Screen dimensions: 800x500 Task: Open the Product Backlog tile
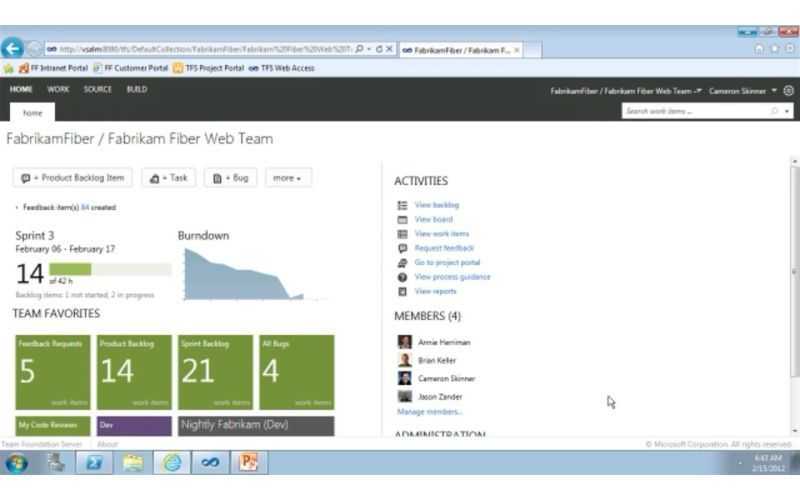(x=134, y=372)
